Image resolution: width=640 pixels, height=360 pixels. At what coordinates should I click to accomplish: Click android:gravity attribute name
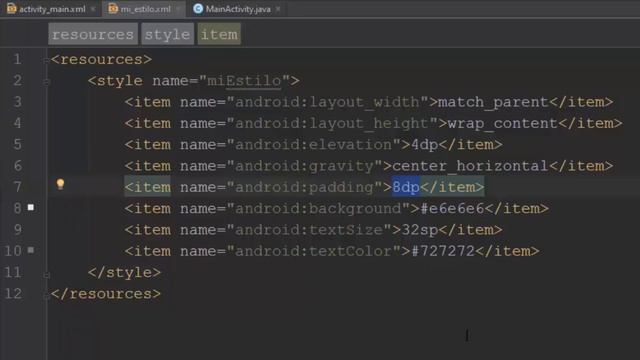(x=304, y=166)
